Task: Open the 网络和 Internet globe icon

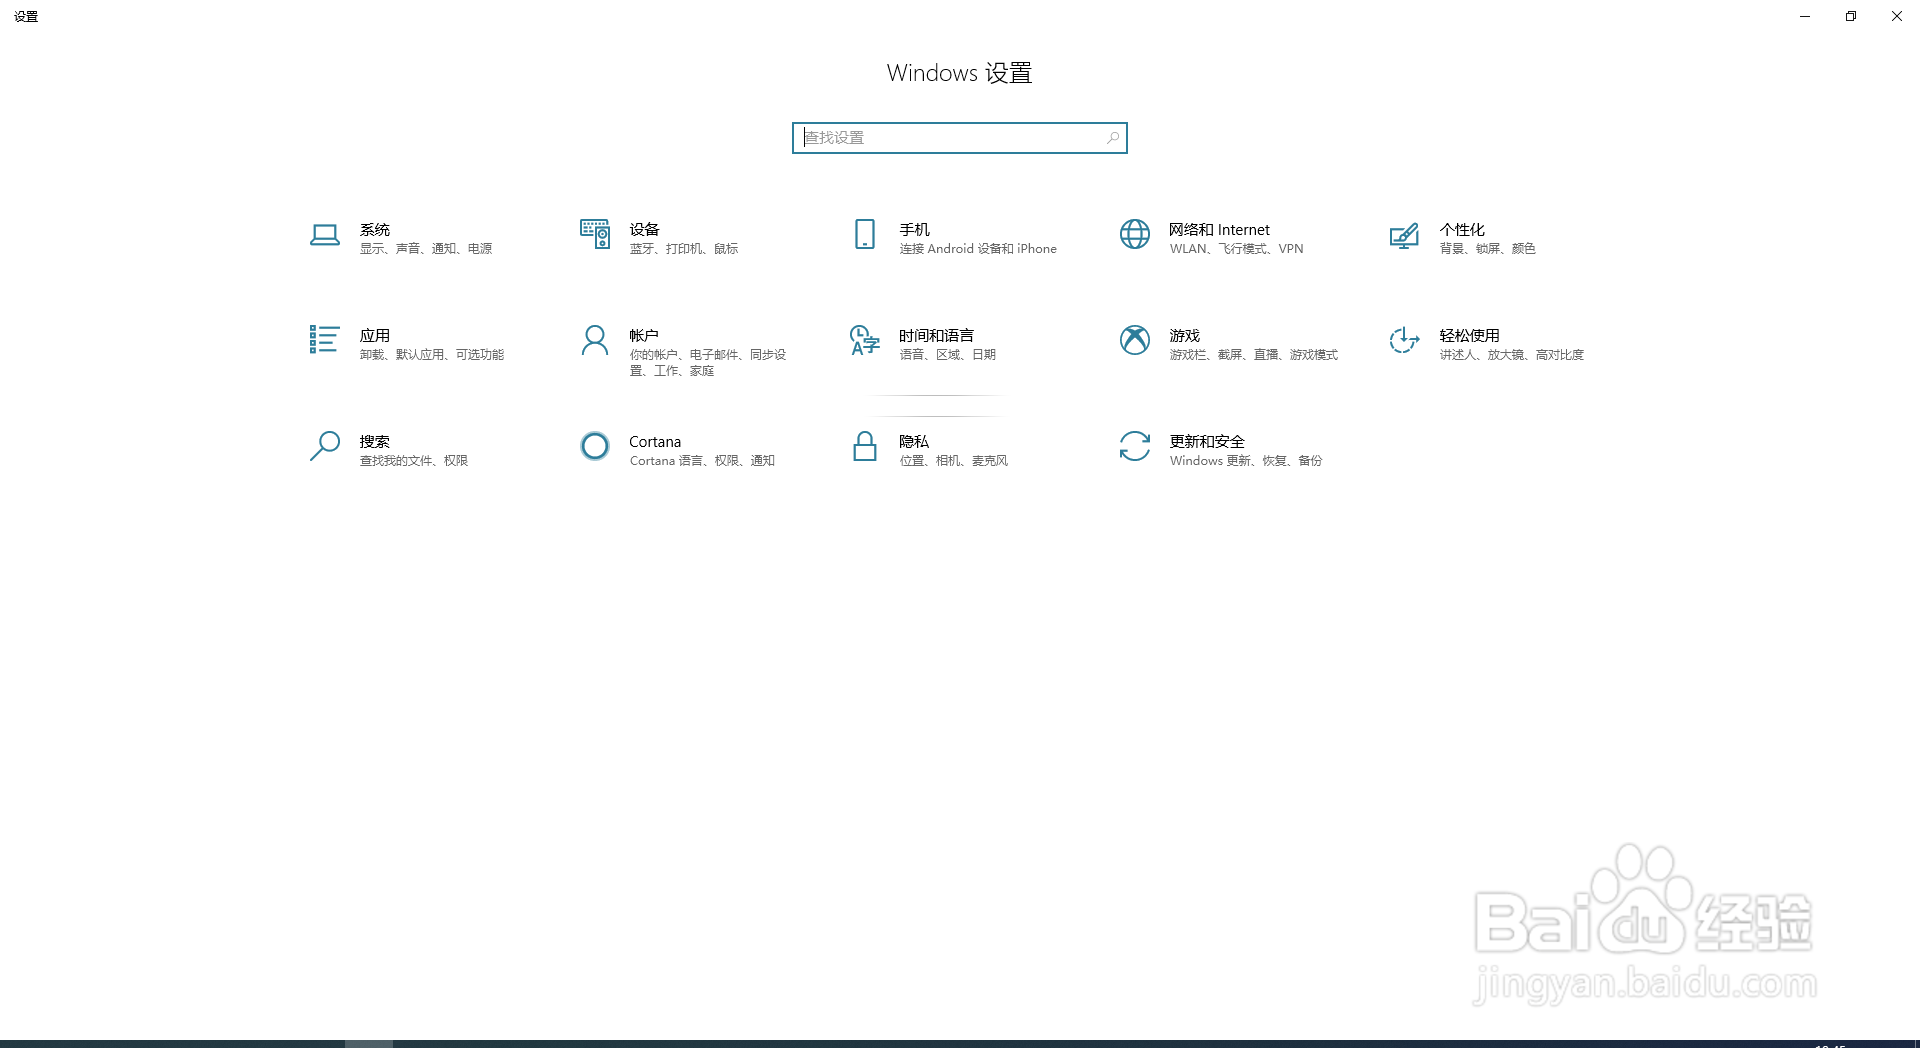Action: pos(1135,234)
